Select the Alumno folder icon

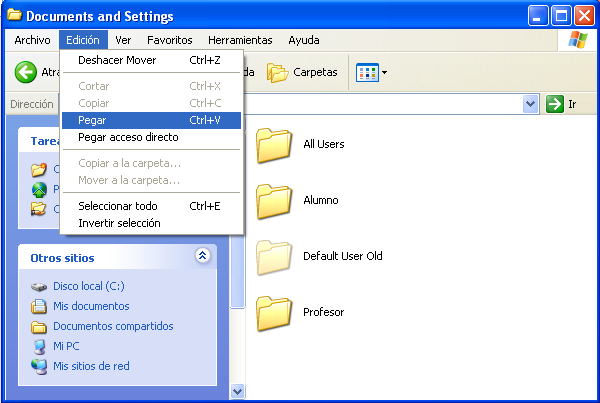coord(272,200)
